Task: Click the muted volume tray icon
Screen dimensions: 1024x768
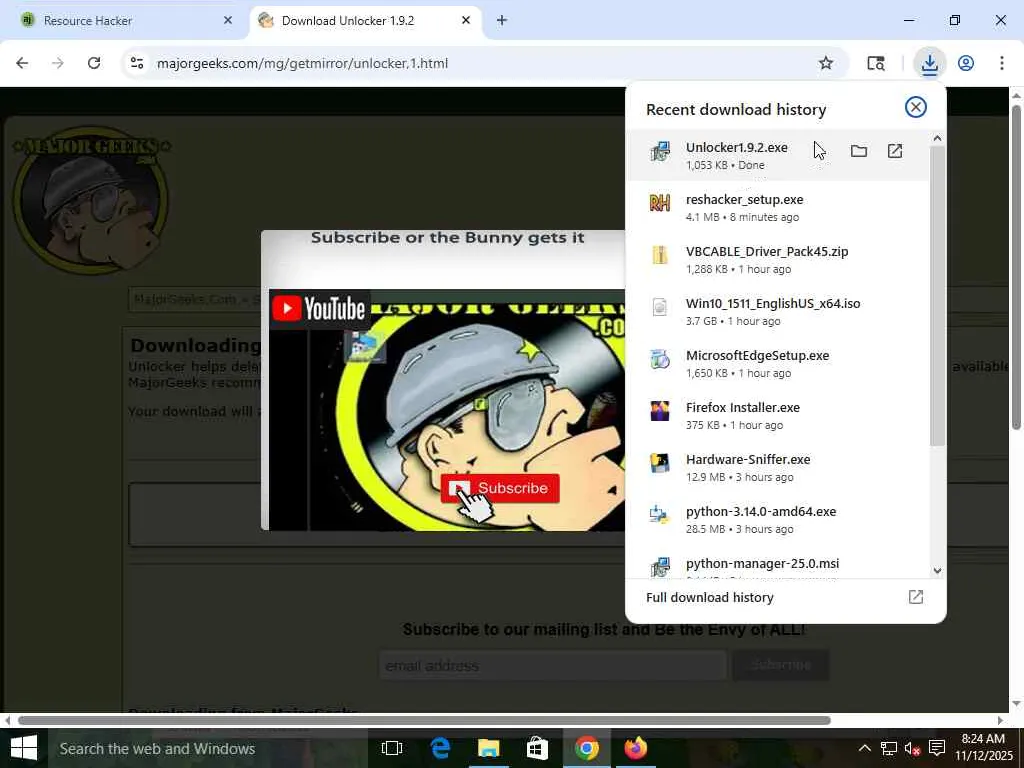Action: tap(912, 748)
